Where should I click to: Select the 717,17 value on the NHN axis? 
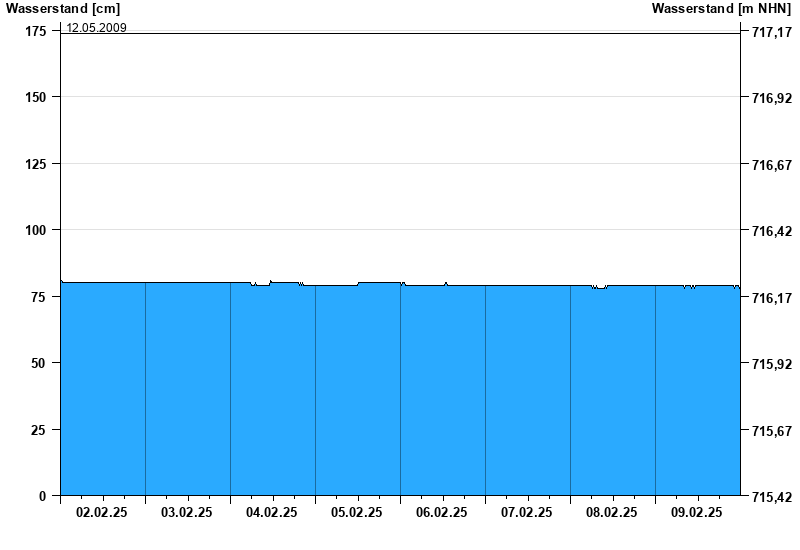point(771,33)
